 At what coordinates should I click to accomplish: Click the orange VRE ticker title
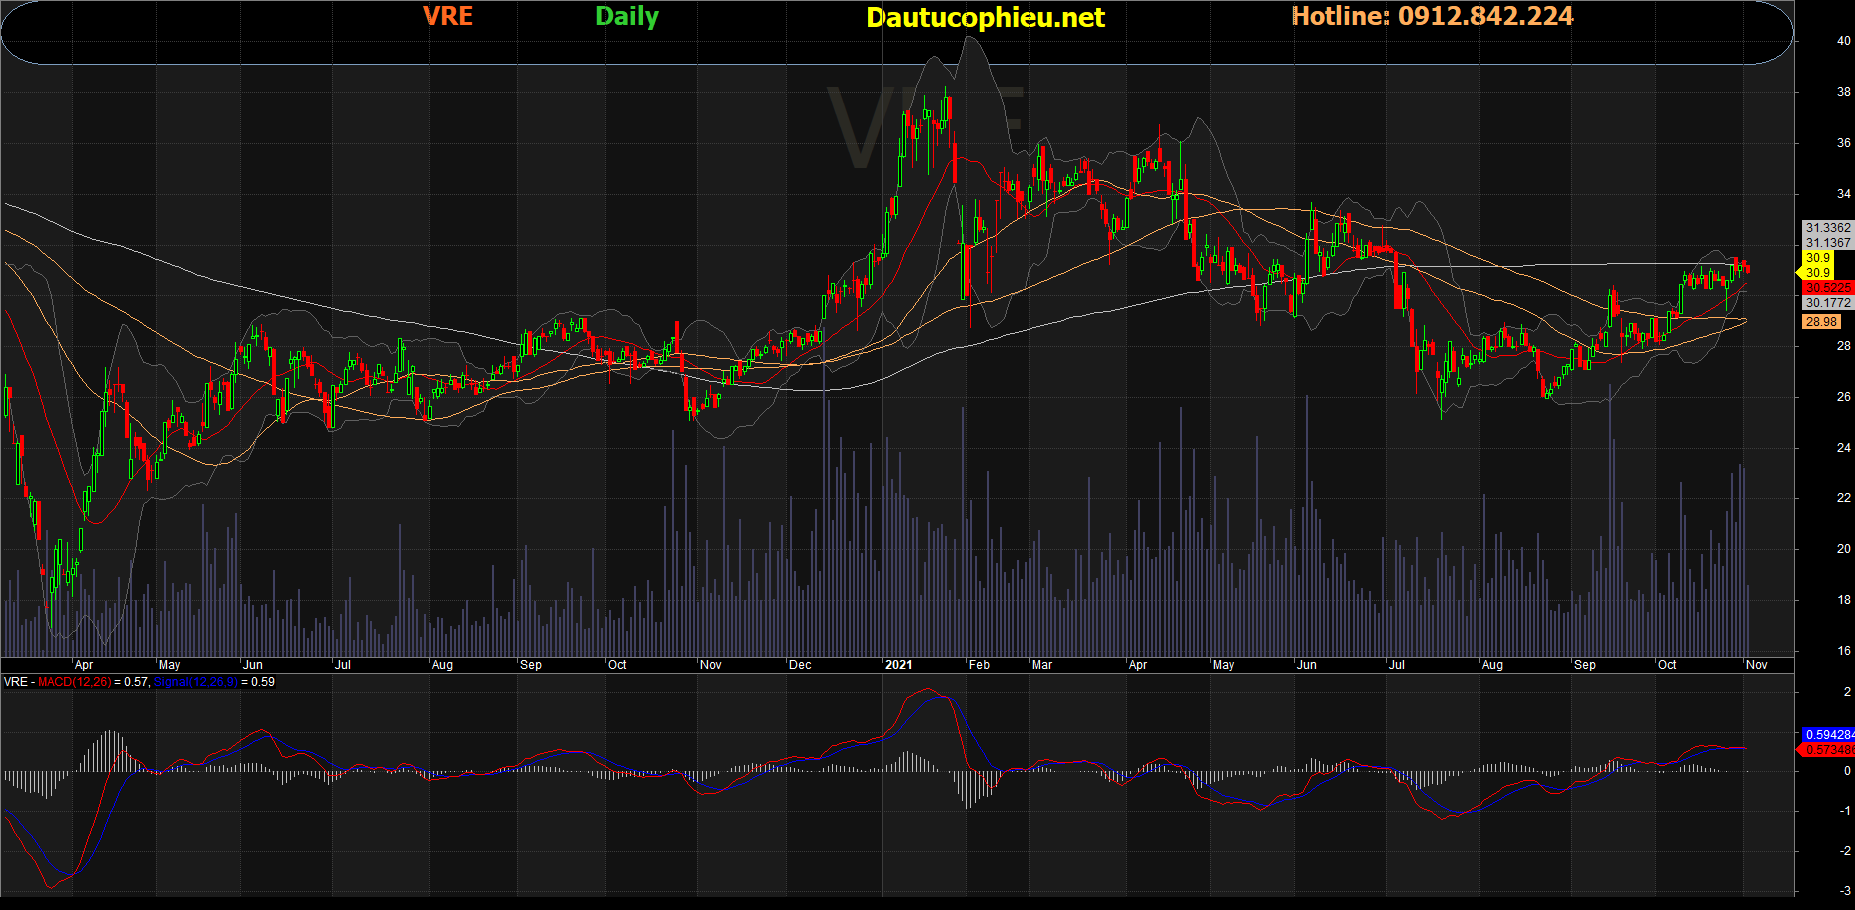[447, 16]
